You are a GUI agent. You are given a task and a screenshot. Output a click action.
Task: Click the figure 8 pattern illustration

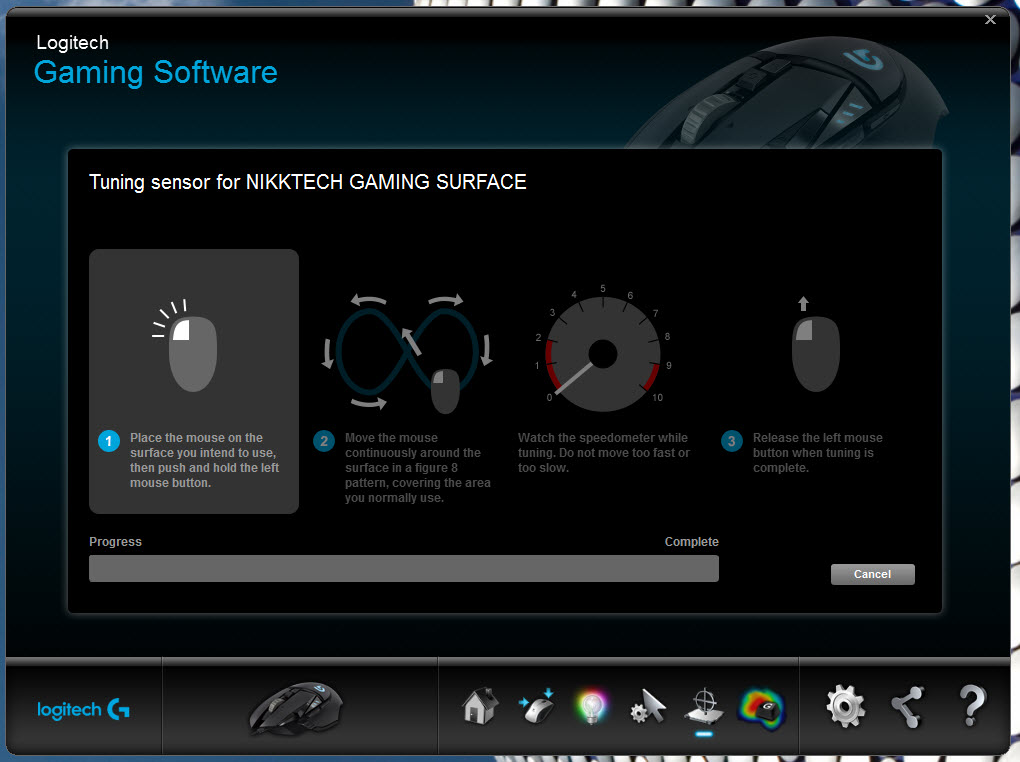point(408,353)
